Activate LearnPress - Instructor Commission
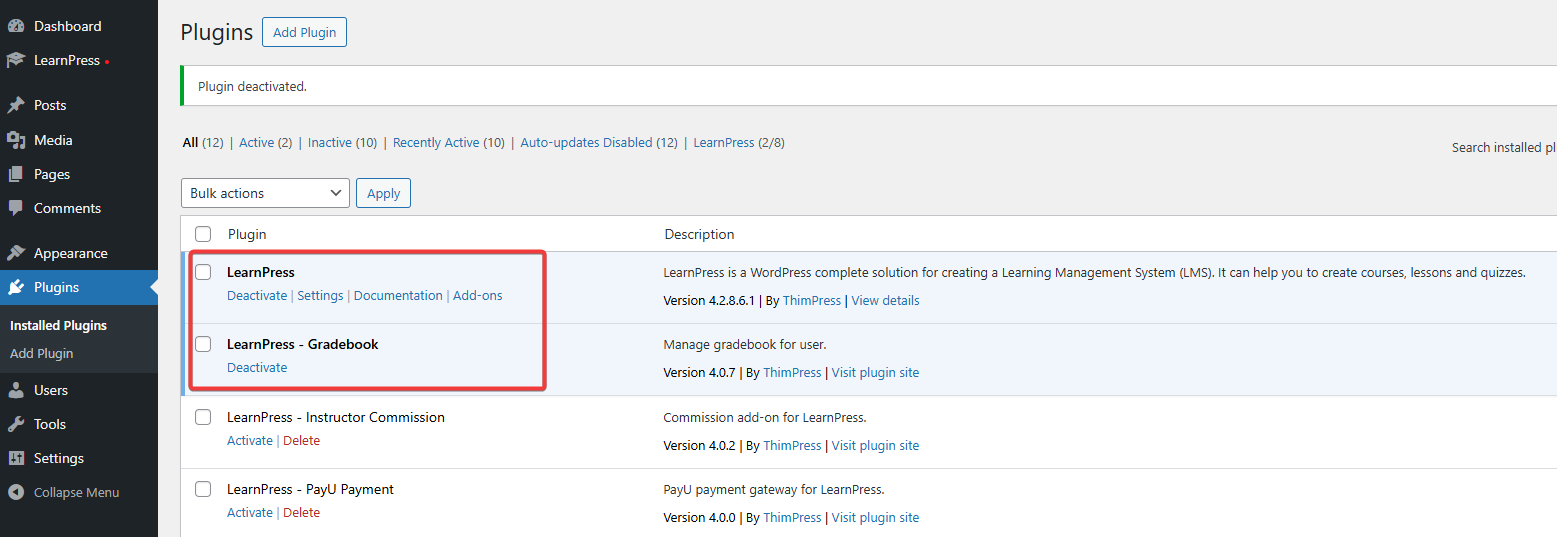Image resolution: width=1557 pixels, height=537 pixels. (x=250, y=441)
